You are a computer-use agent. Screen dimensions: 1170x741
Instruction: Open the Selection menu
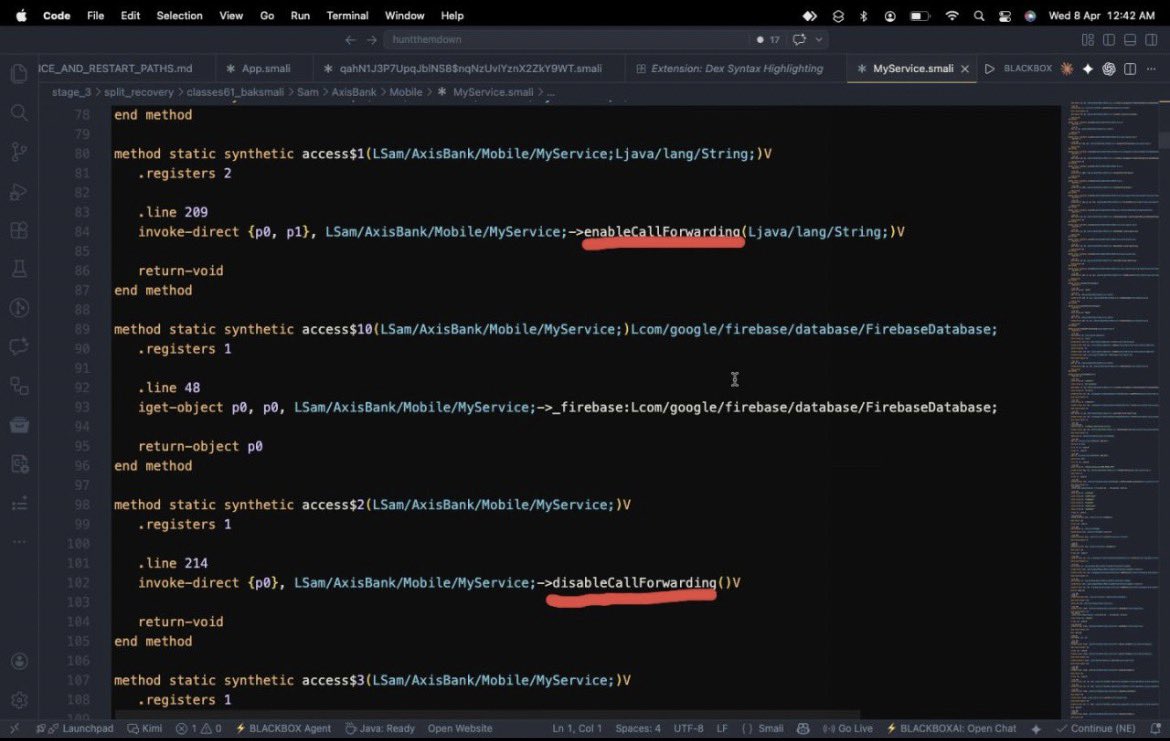click(x=179, y=16)
